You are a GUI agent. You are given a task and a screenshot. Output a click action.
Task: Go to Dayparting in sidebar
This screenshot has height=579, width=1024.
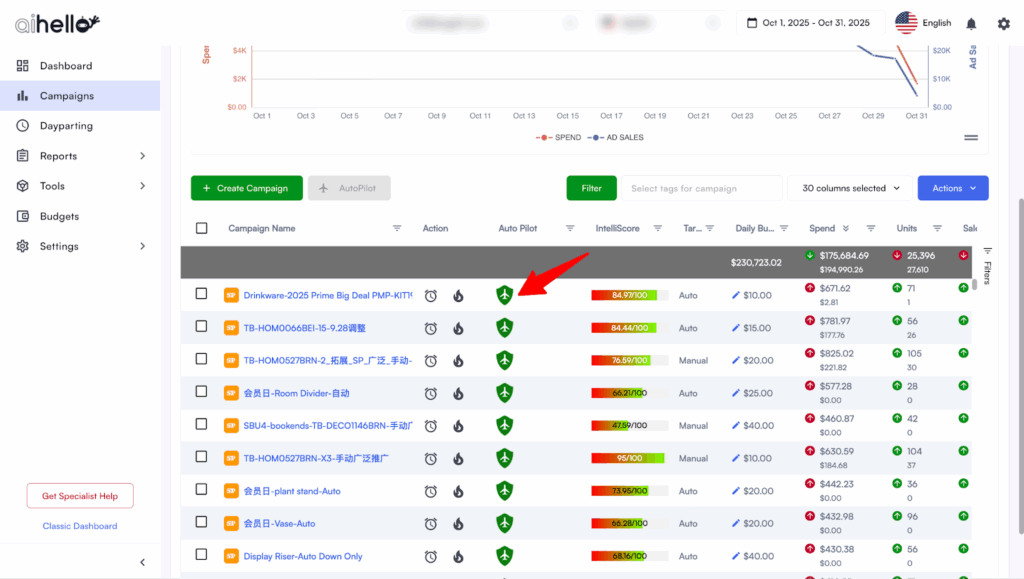coord(66,126)
